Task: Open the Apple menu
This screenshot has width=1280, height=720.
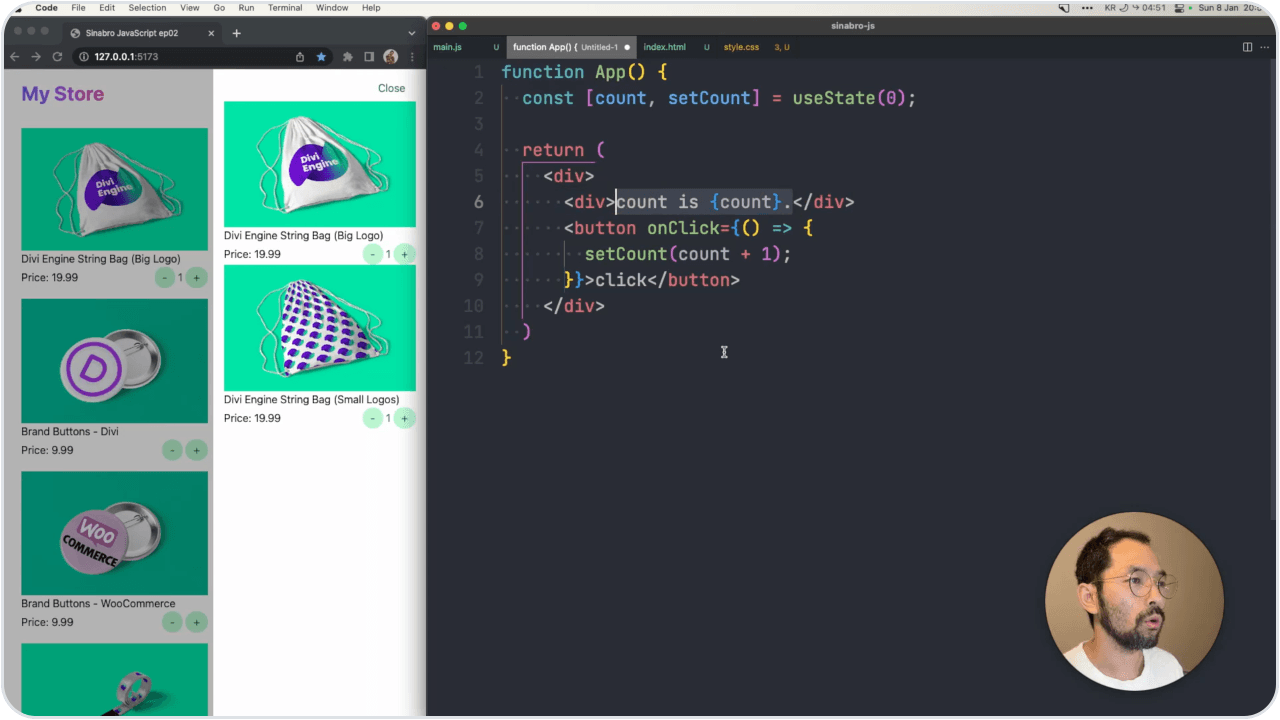Action: click(17, 8)
